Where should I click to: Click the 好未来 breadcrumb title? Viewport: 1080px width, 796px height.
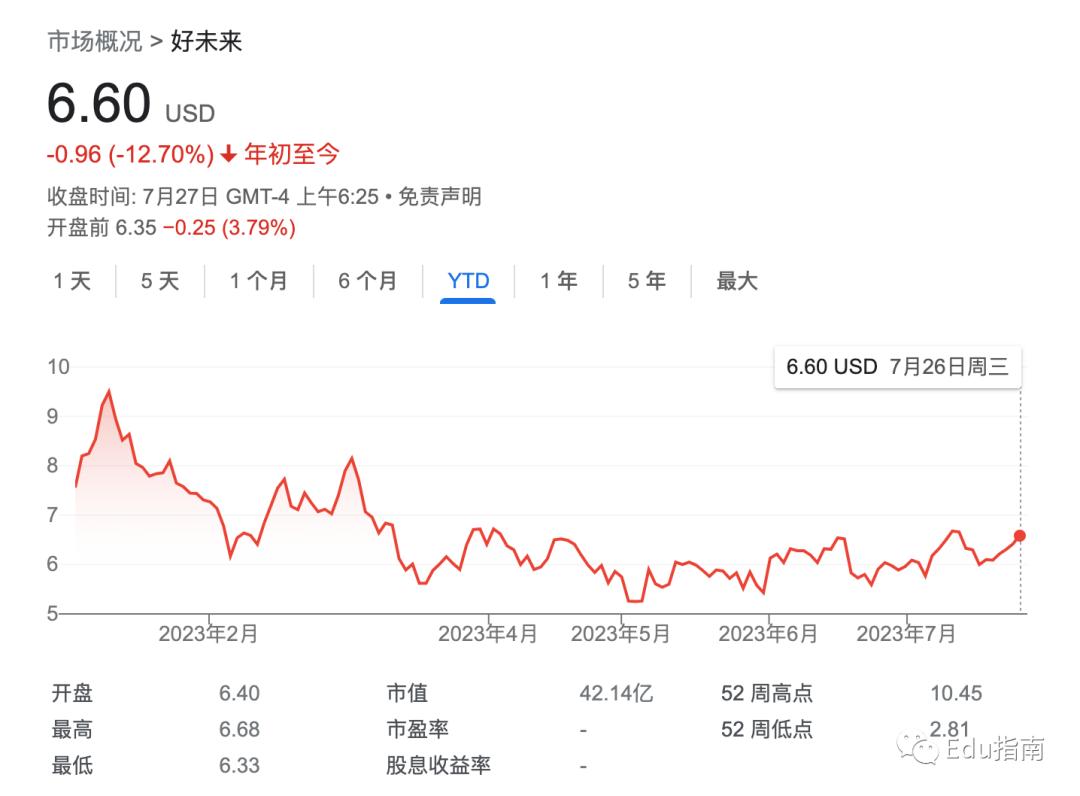(207, 41)
